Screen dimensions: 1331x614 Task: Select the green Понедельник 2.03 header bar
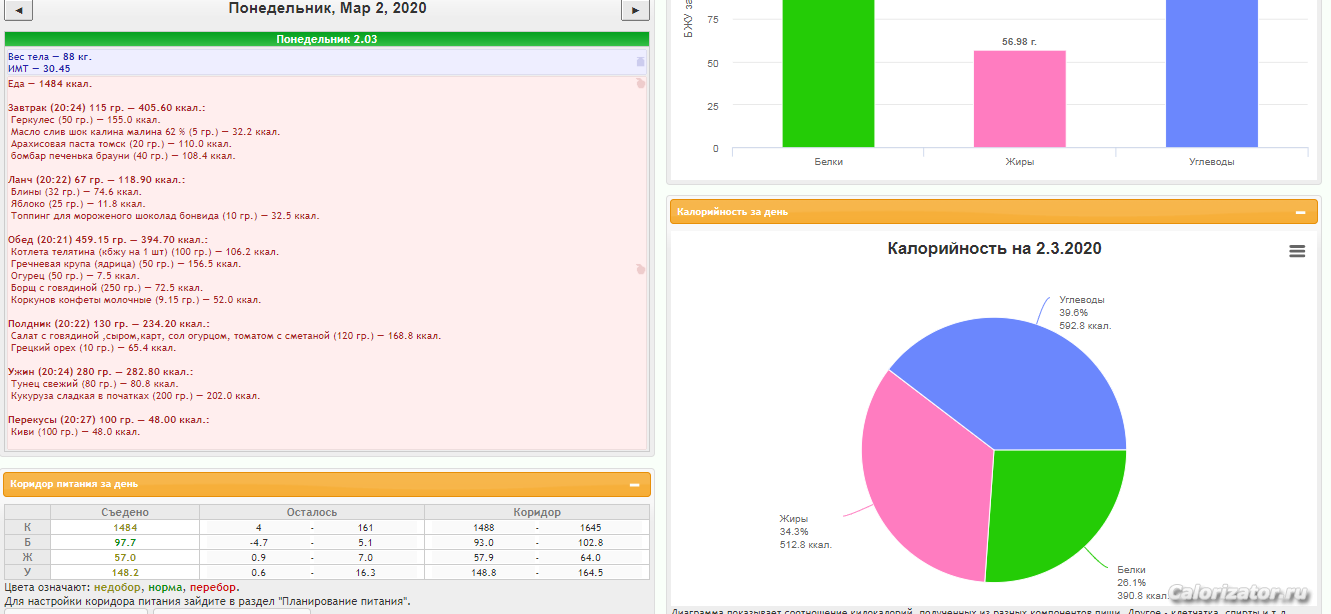coord(326,39)
